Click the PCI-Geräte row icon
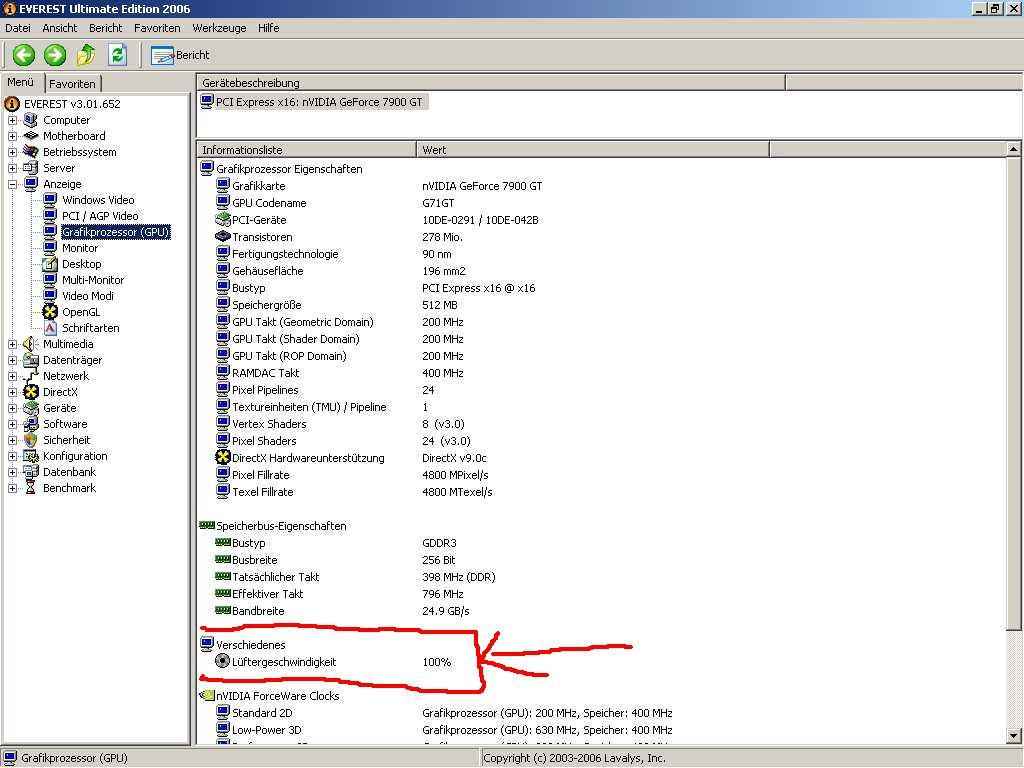 coord(223,219)
